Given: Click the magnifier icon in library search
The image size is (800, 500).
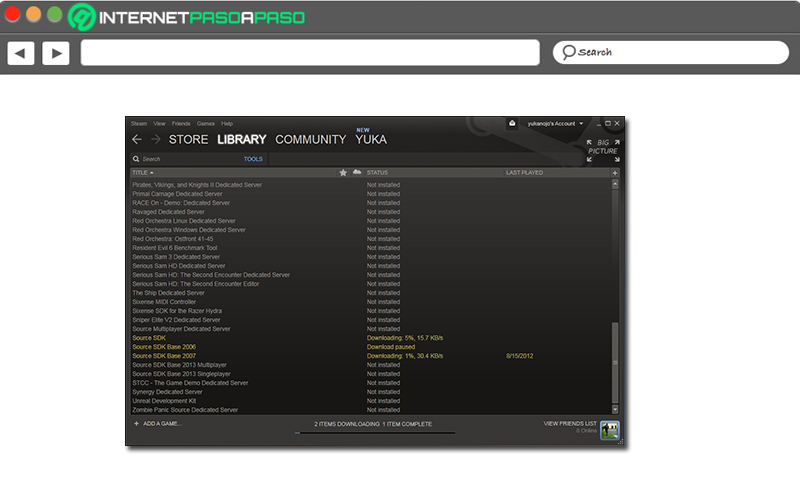Looking at the screenshot, I should pos(136,159).
